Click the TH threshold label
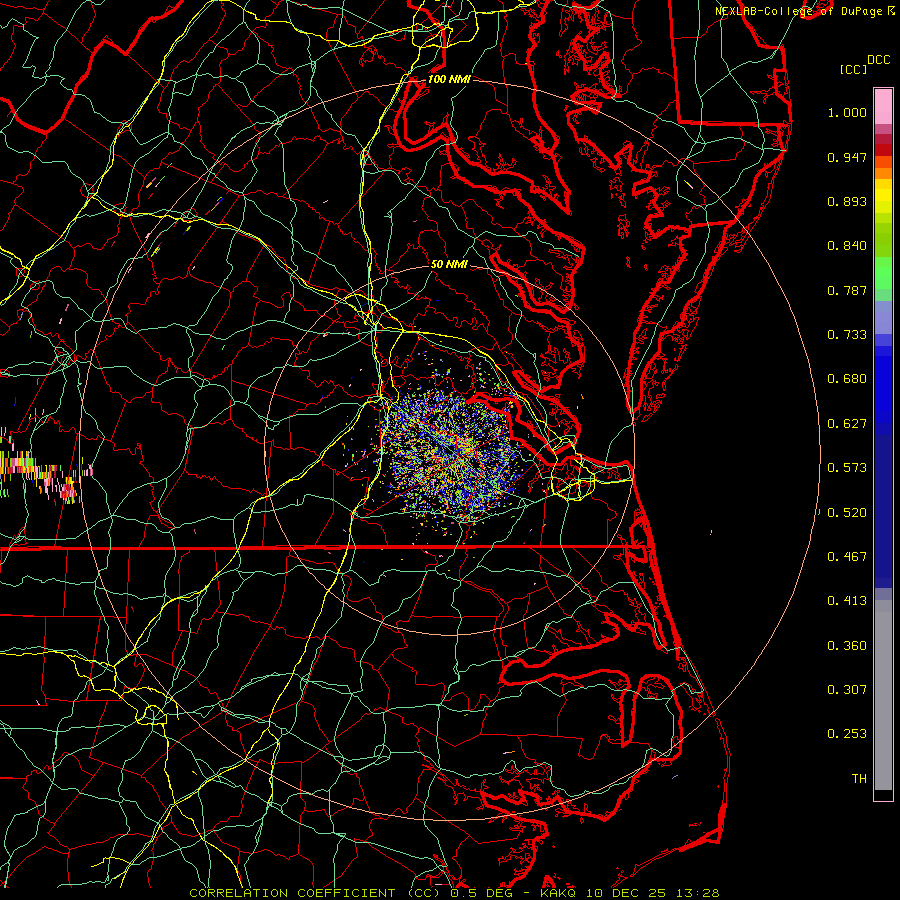The width and height of the screenshot is (900, 900). (x=859, y=779)
